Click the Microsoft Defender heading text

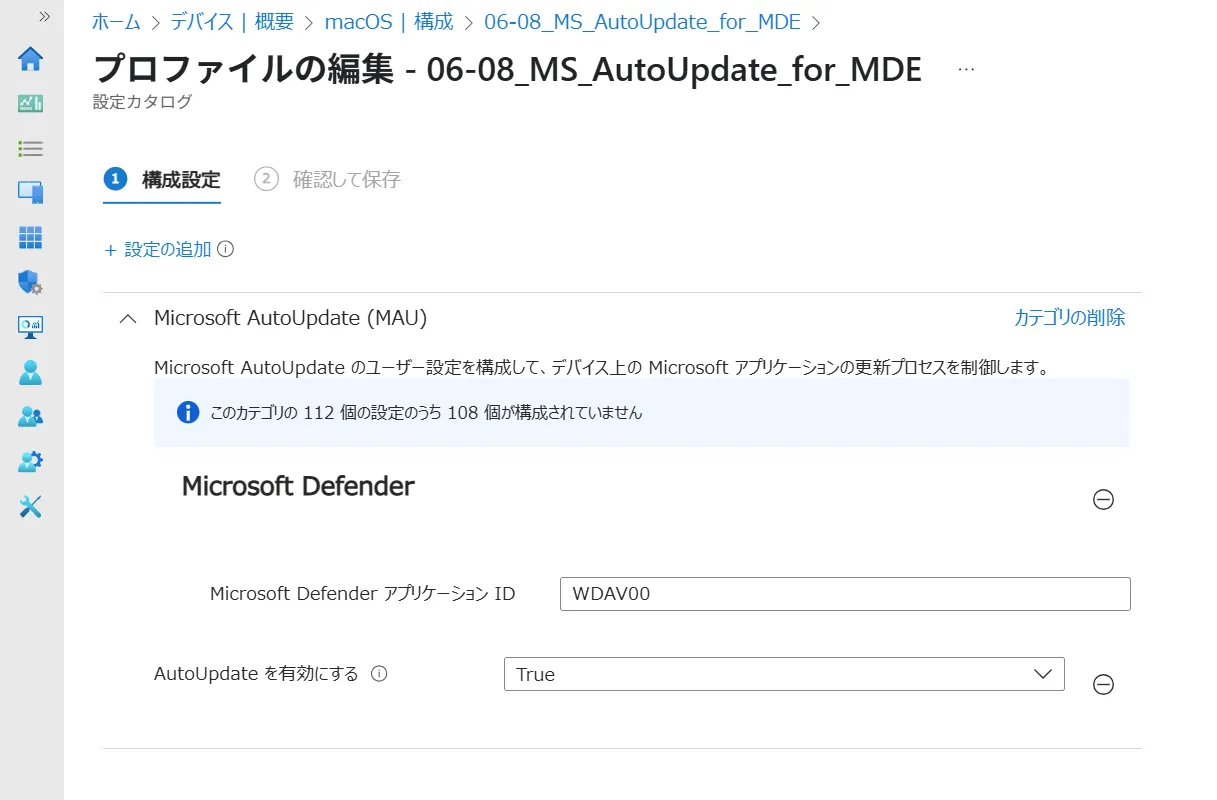[x=298, y=487]
